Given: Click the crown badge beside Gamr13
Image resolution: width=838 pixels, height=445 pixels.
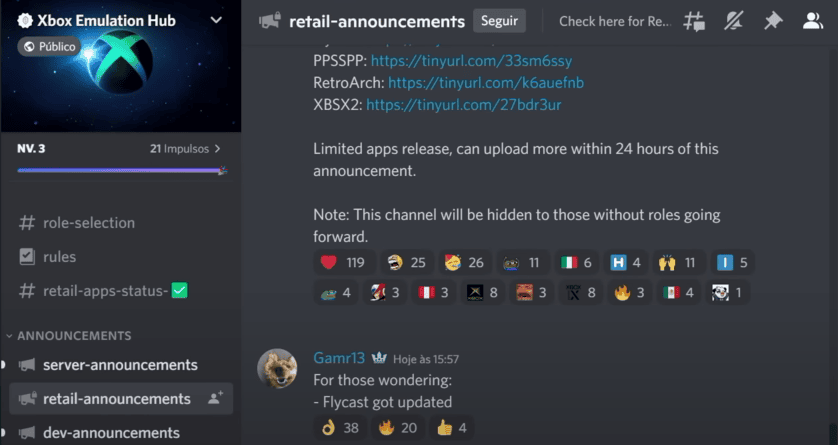Looking at the screenshot, I should [x=379, y=358].
